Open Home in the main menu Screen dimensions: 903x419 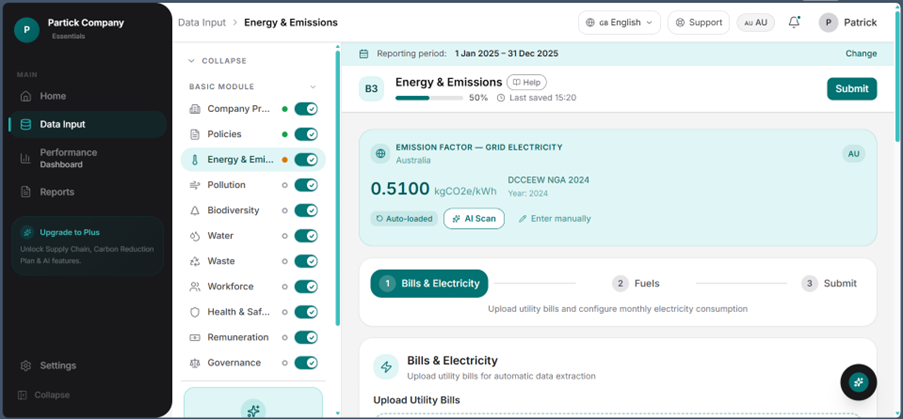pos(88,96)
